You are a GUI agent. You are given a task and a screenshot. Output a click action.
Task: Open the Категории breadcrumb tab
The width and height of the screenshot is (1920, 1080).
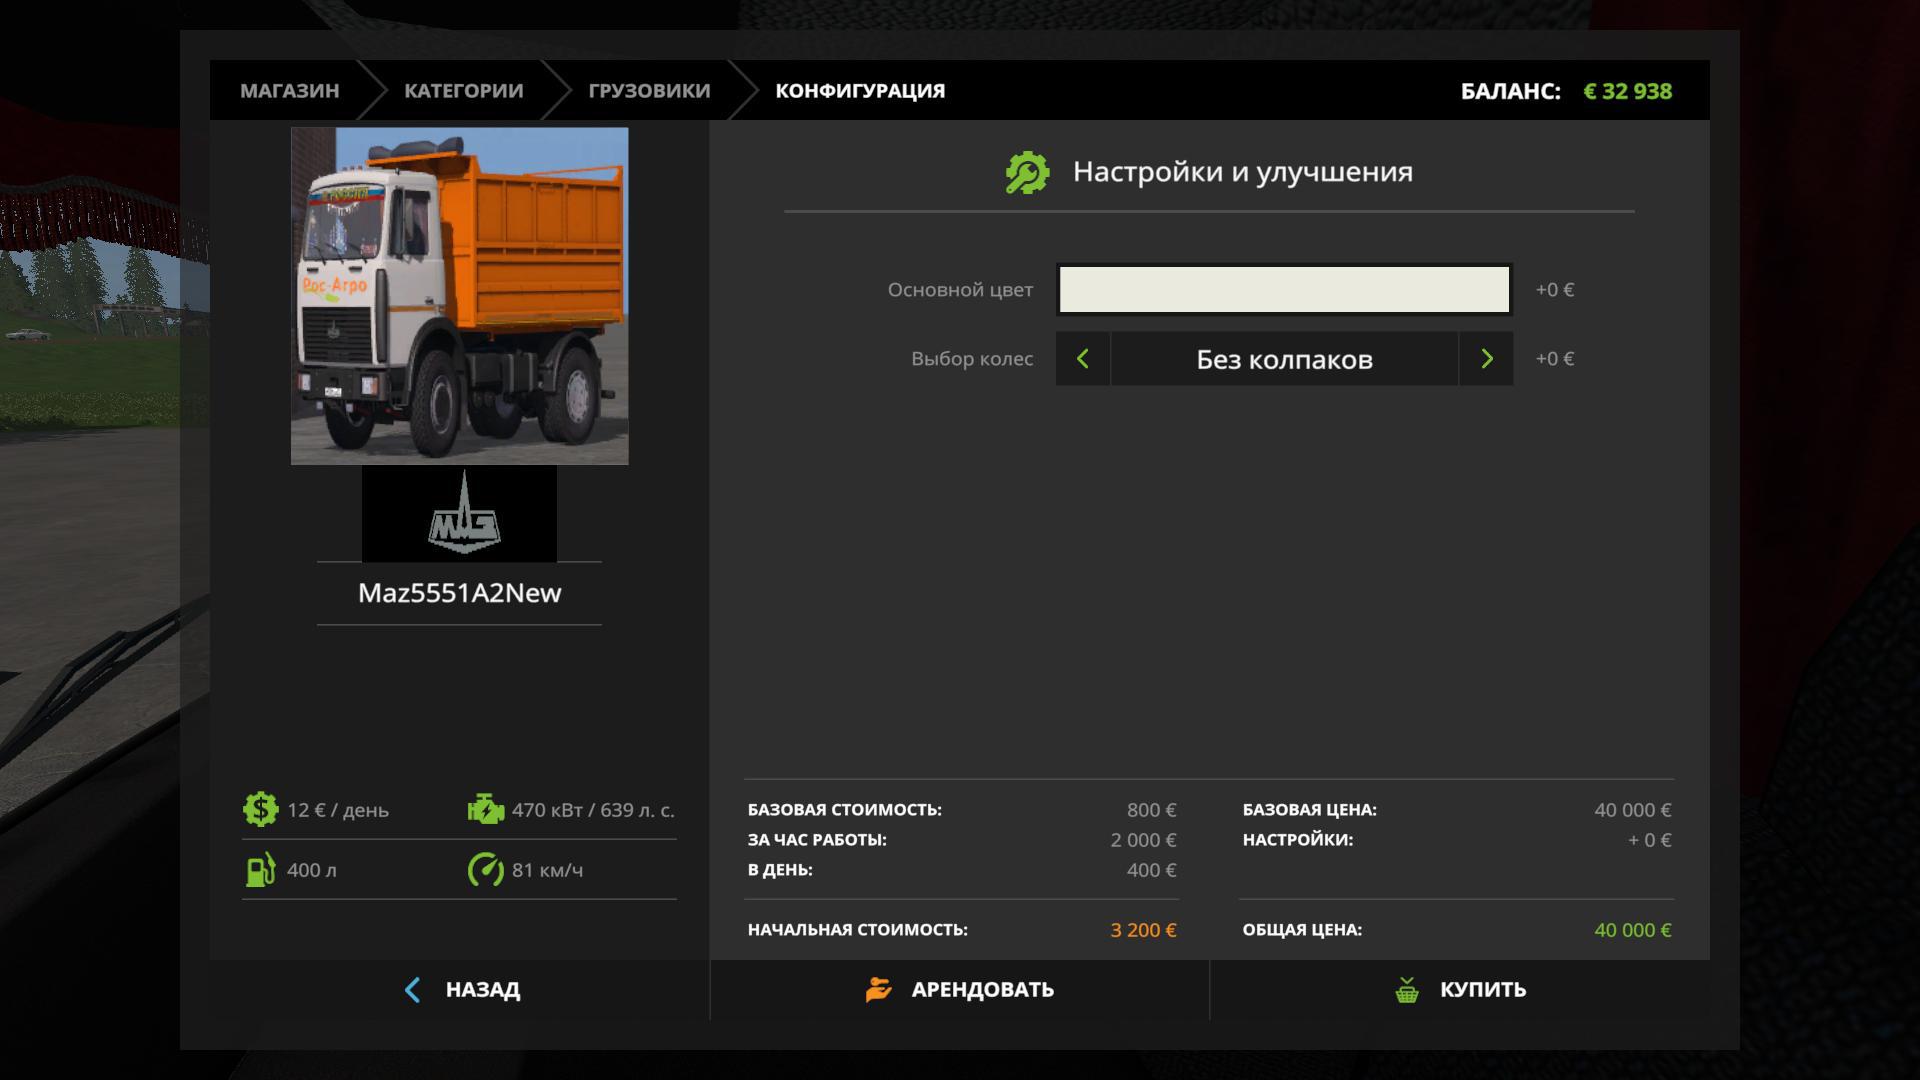tap(463, 91)
